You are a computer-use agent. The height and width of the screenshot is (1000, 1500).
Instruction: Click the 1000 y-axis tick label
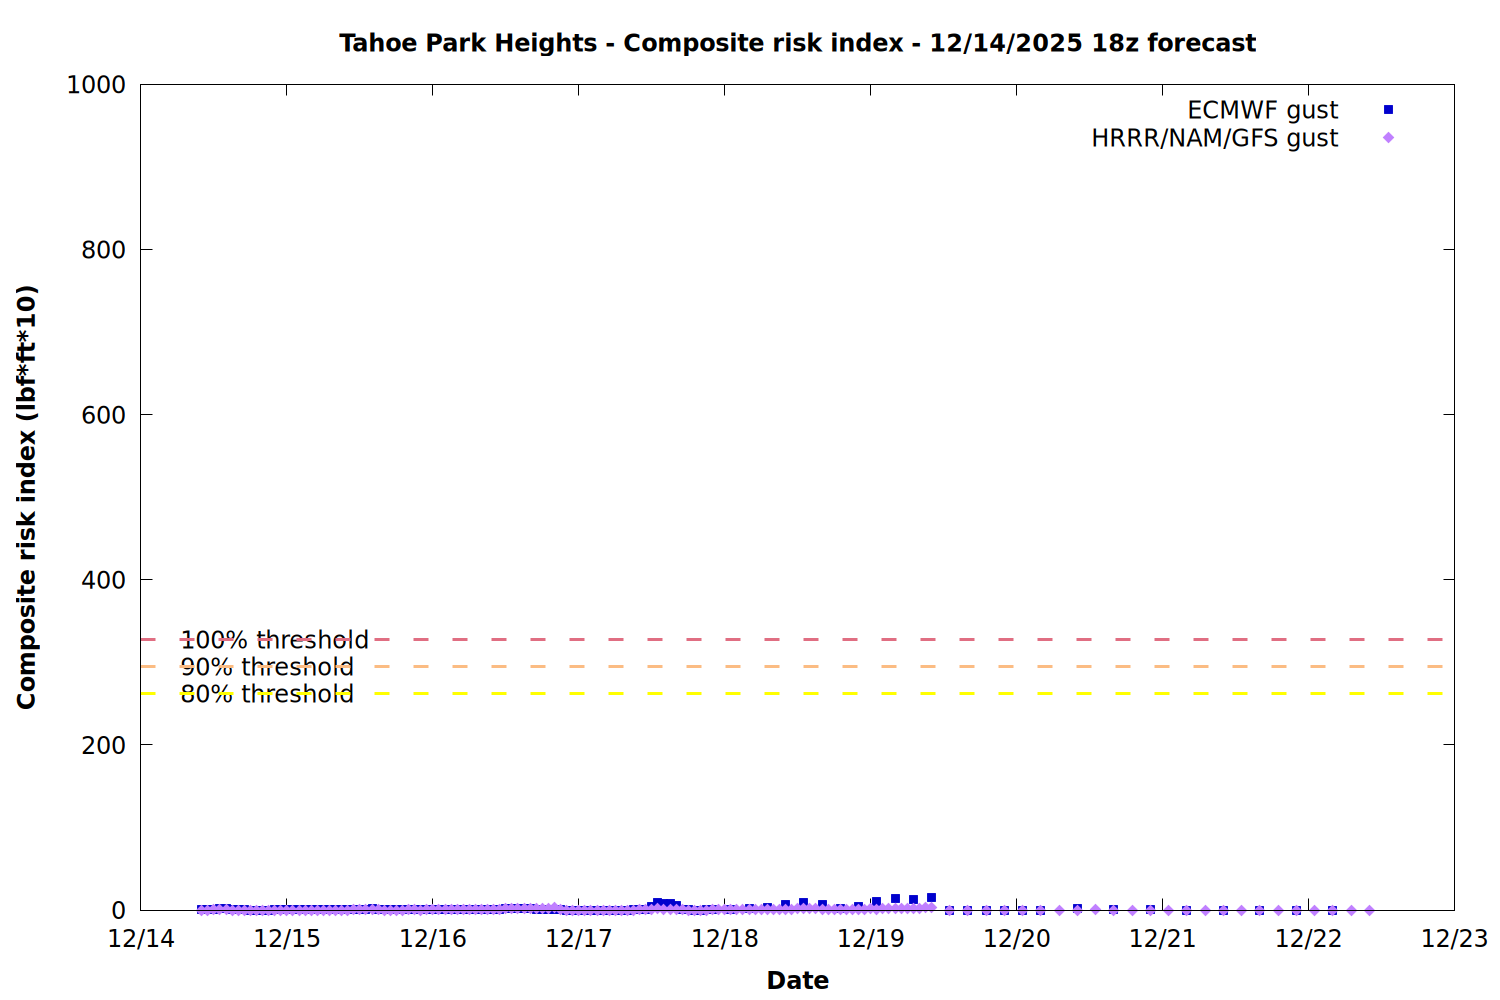click(x=96, y=85)
